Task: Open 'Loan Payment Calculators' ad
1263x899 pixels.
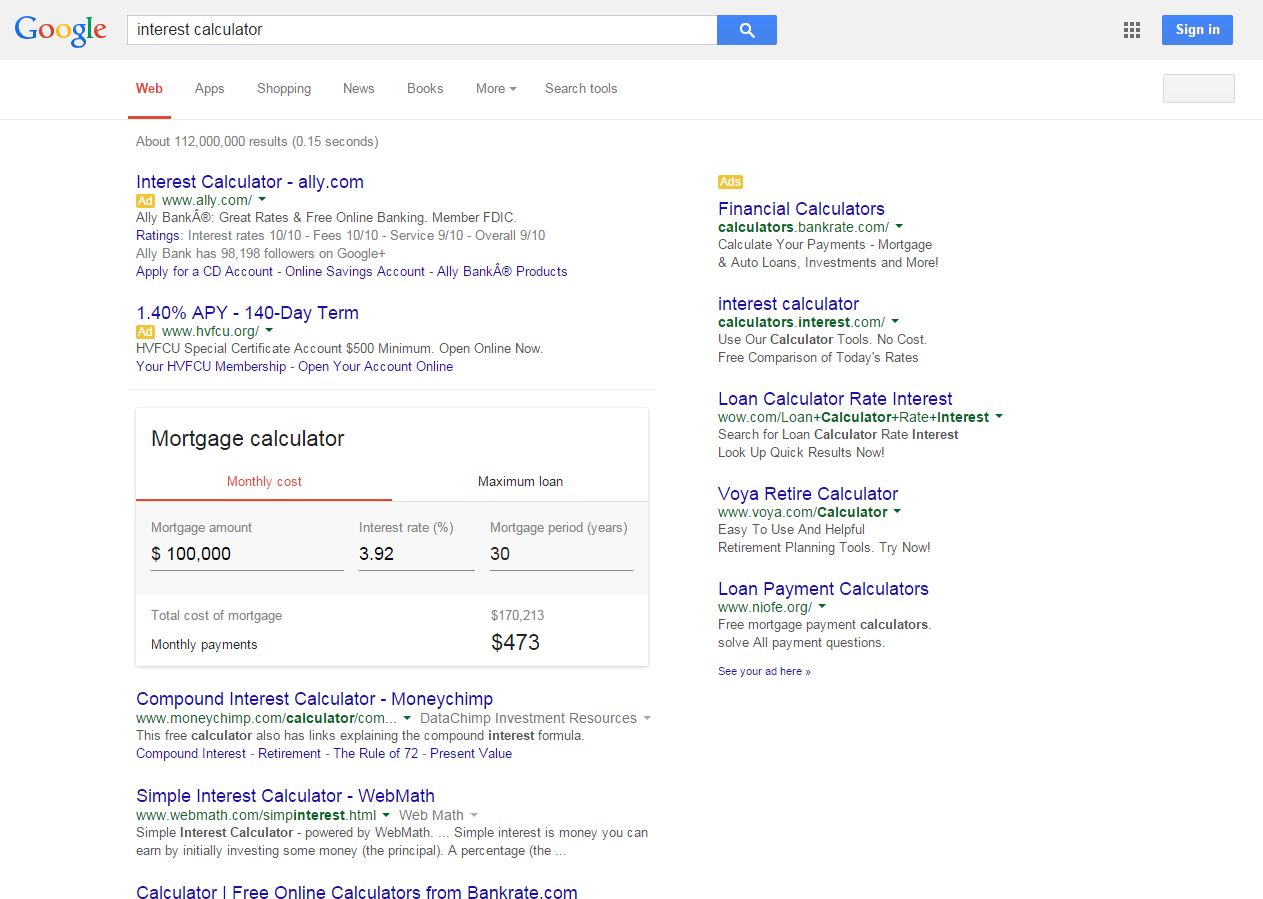Action: click(x=823, y=589)
